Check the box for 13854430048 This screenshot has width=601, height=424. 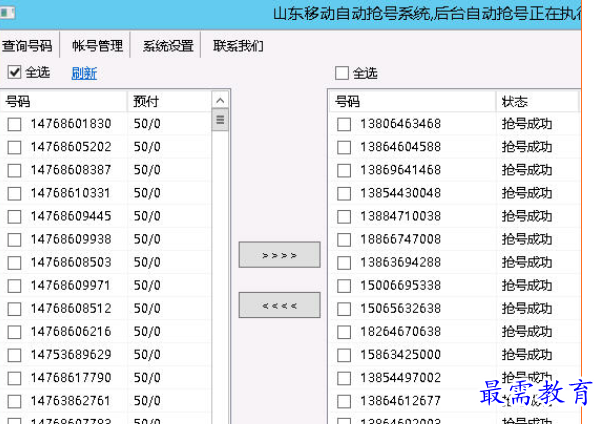pyautogui.click(x=344, y=193)
